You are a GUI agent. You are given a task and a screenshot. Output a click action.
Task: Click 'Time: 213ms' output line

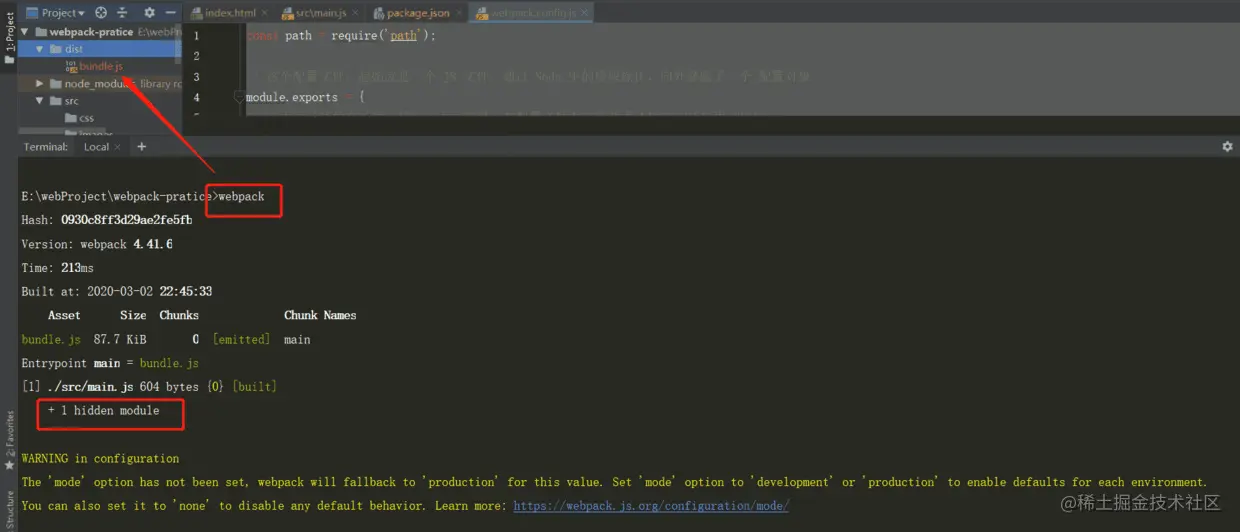(57, 268)
